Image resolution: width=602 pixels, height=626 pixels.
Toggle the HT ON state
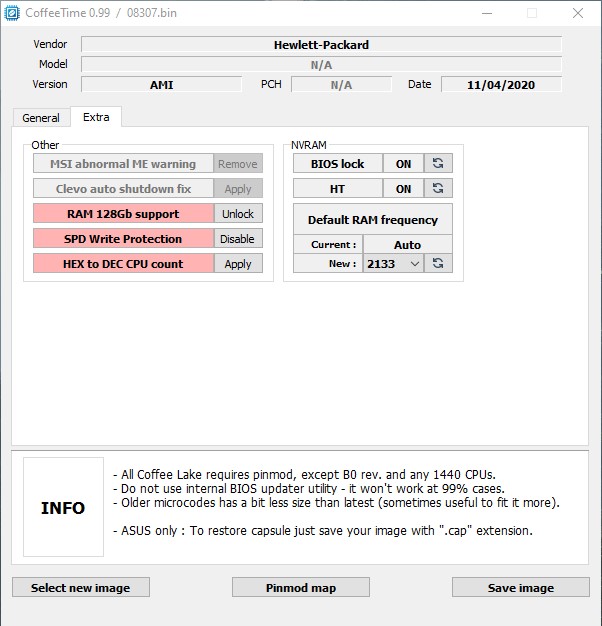(x=403, y=188)
